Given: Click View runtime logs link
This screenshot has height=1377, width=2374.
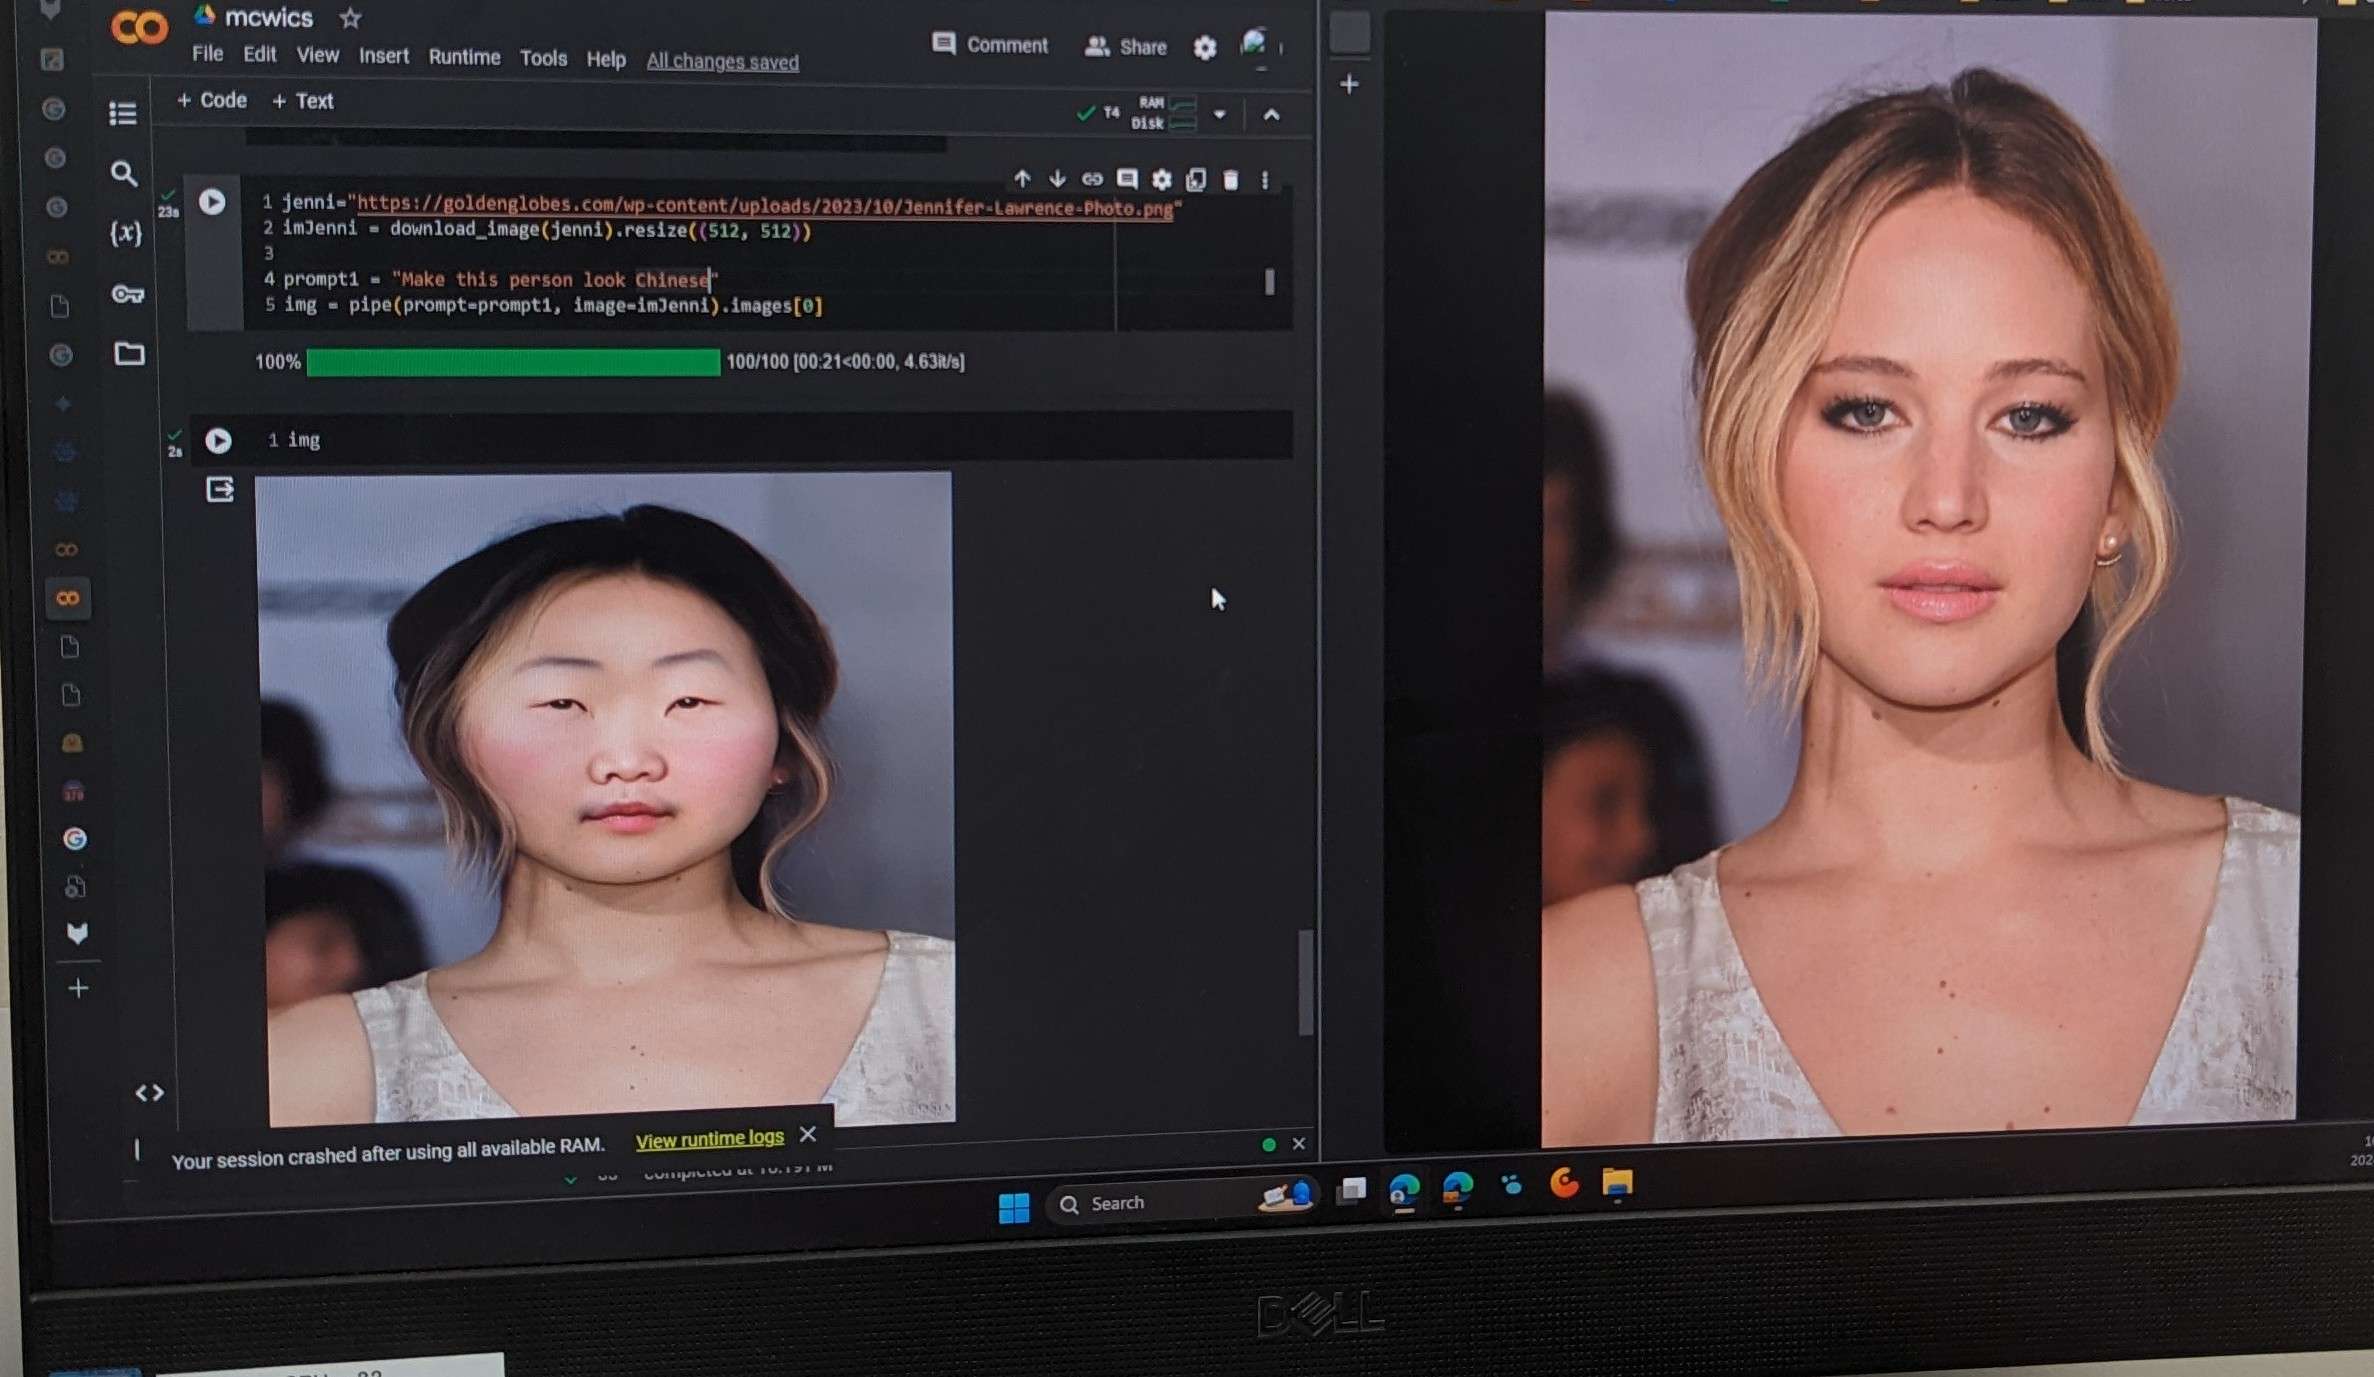Looking at the screenshot, I should point(709,1139).
